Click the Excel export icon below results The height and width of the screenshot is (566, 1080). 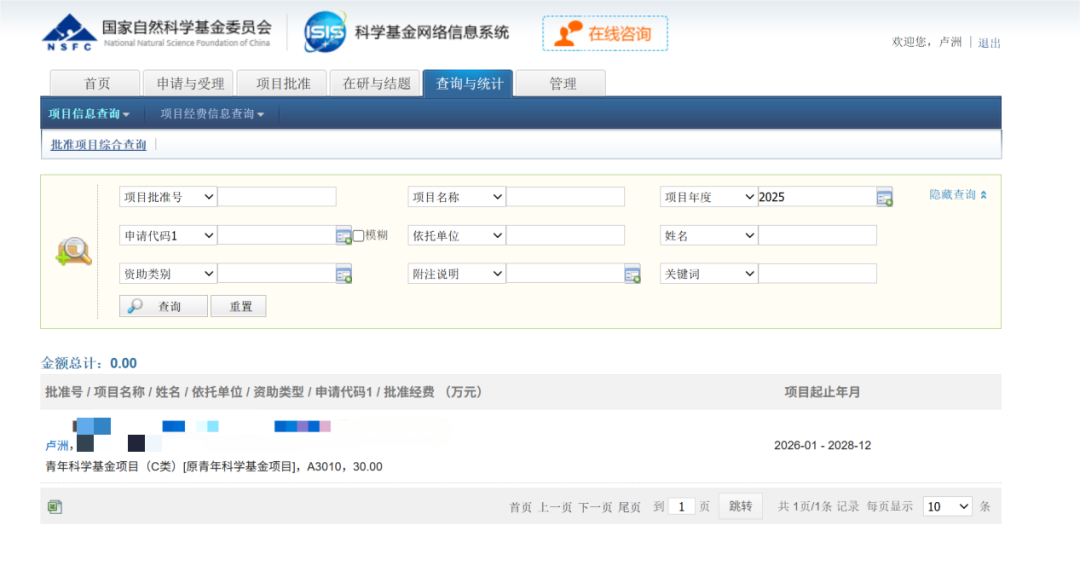55,507
